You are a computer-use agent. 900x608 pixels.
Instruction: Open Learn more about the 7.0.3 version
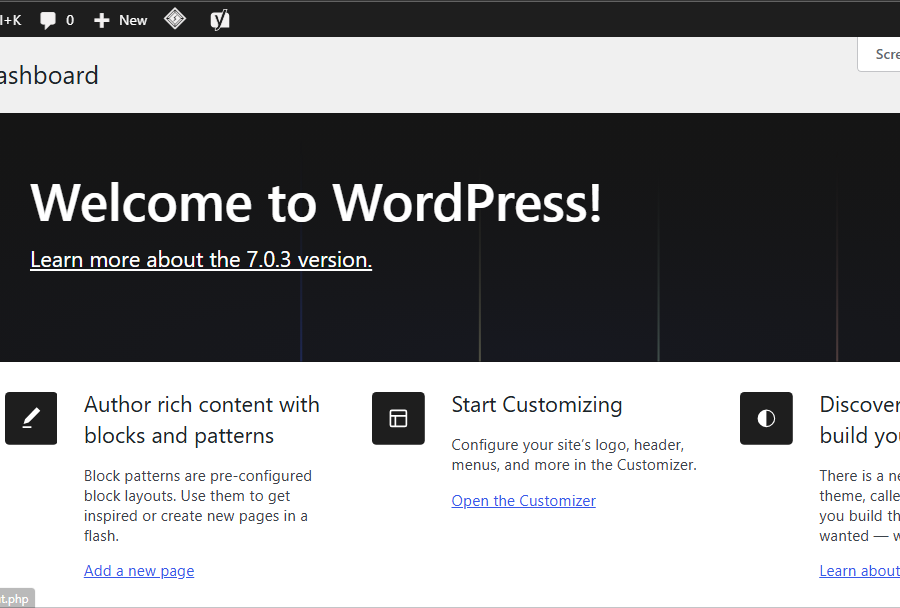201,260
